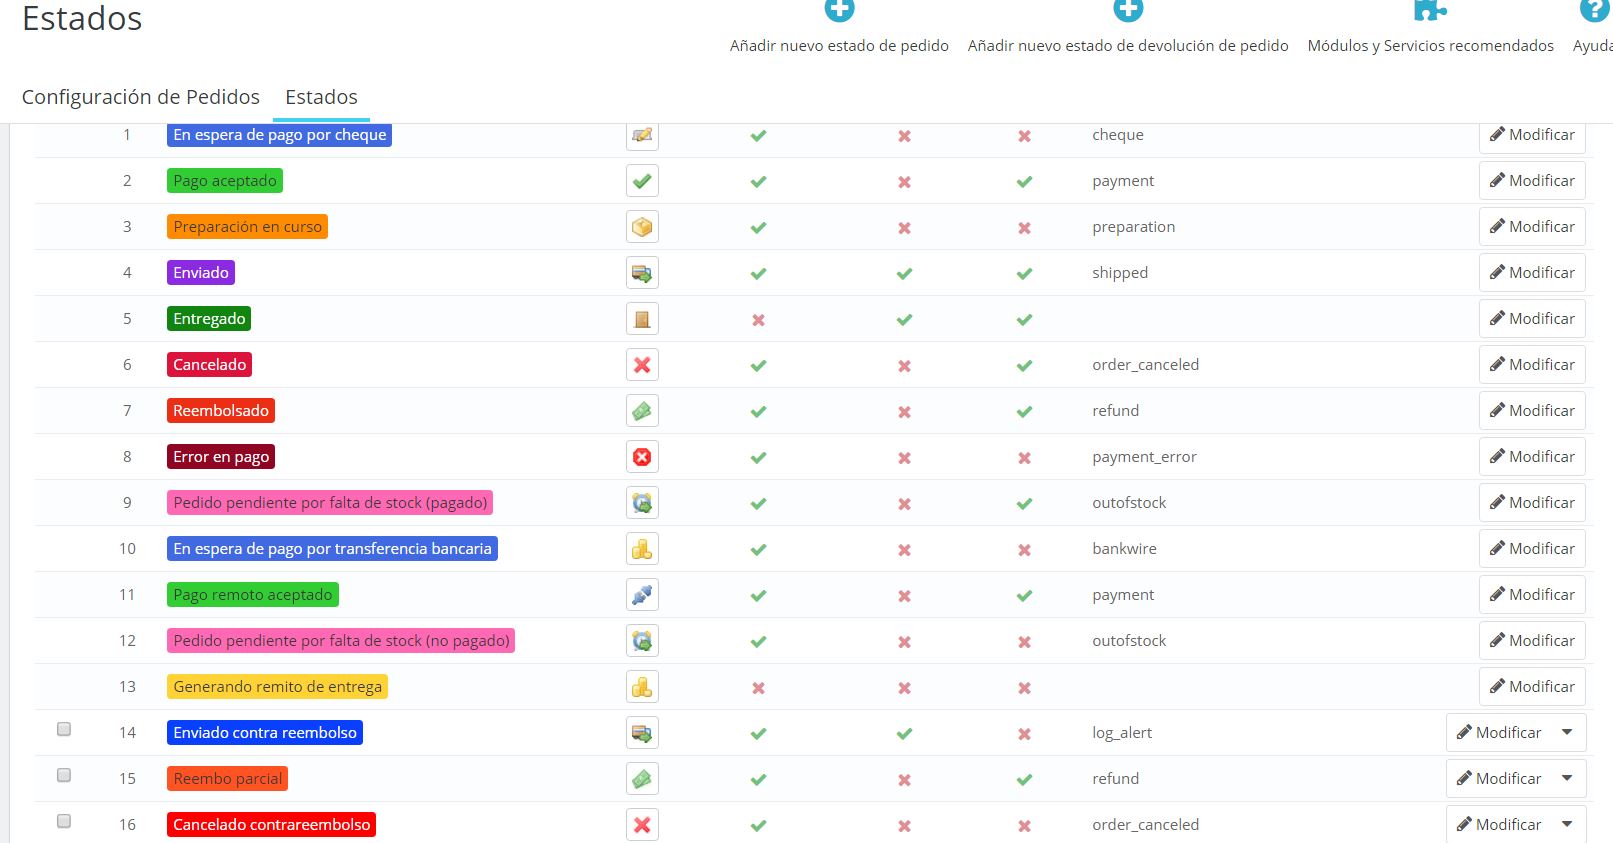Image resolution: width=1613 pixels, height=843 pixels.
Task: Disable the green check in Error en pago row
Action: click(x=759, y=458)
